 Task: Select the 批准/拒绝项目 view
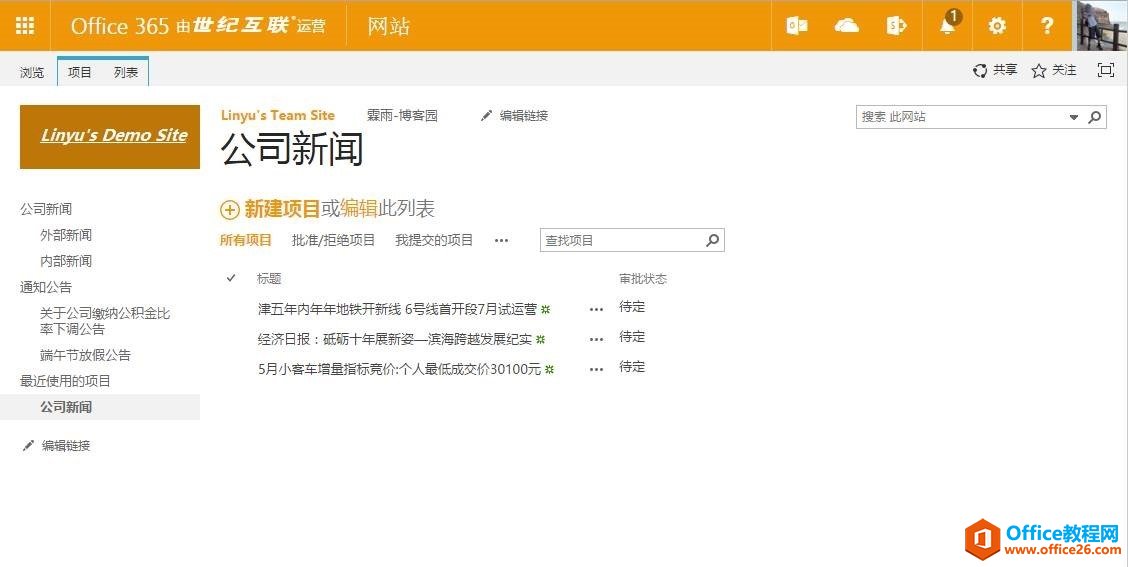[x=333, y=240]
